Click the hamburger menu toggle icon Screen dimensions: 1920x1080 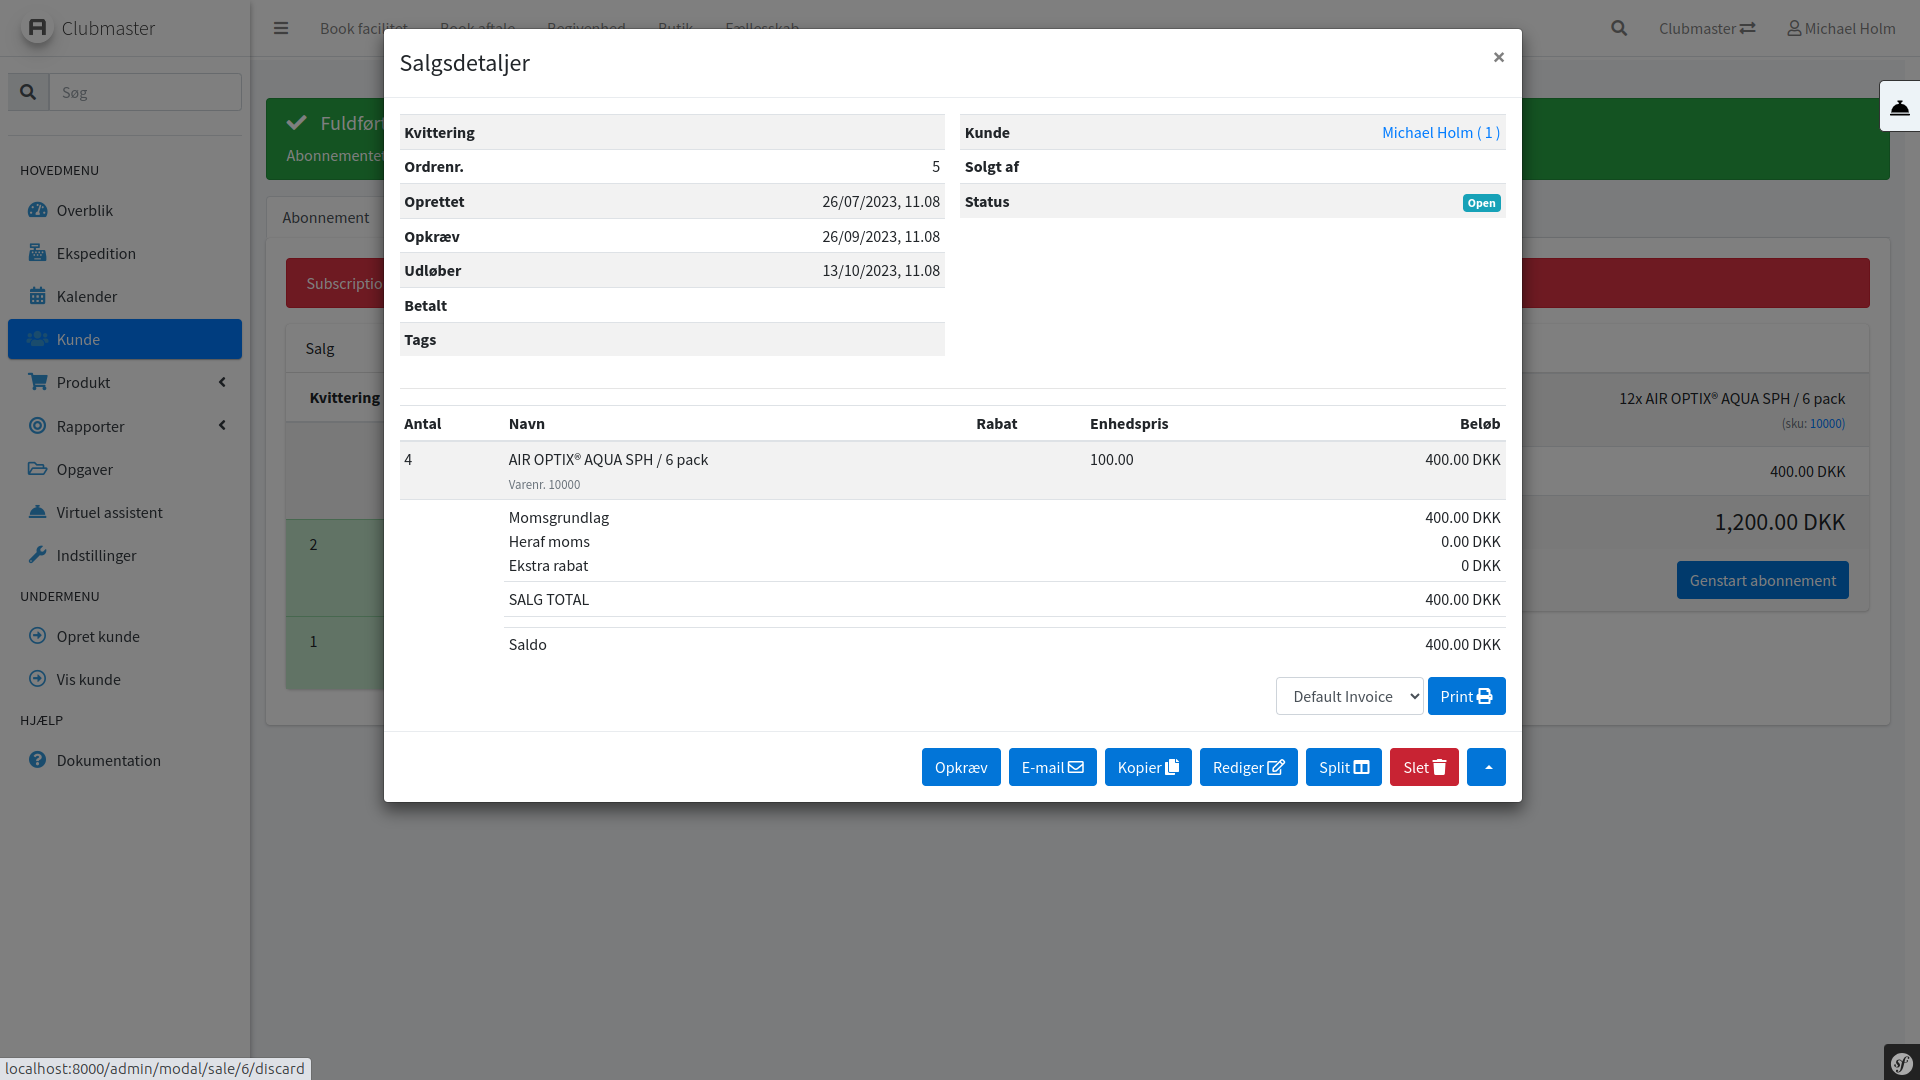[x=281, y=28]
